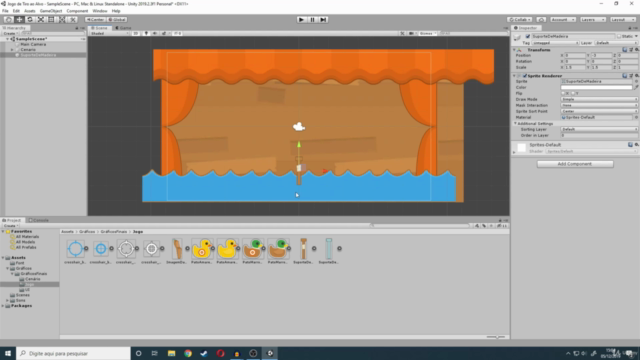The image size is (640, 360).
Task: Select the yellow duck with target thumbnail
Action: (202, 249)
